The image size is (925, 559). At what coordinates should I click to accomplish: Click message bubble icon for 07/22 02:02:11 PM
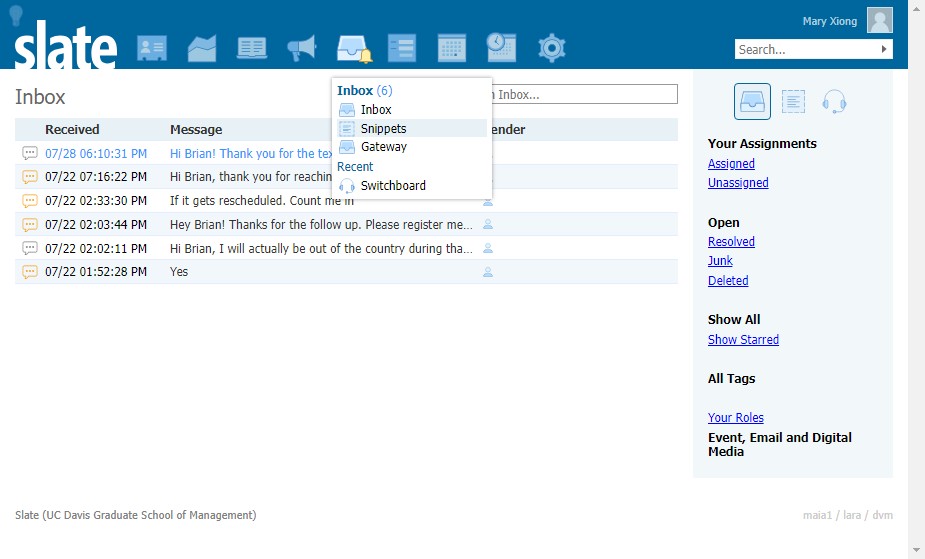(x=29, y=248)
